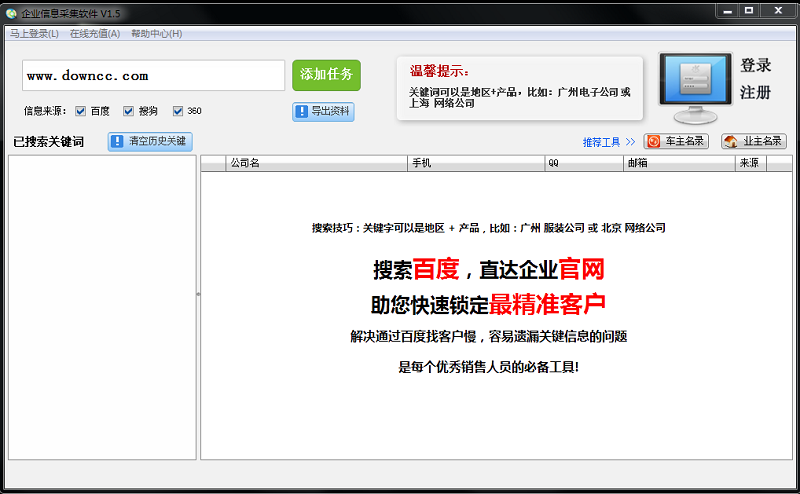Screen dimensions: 800x494
Task: Click the splitter handle between panels
Action: (198, 294)
